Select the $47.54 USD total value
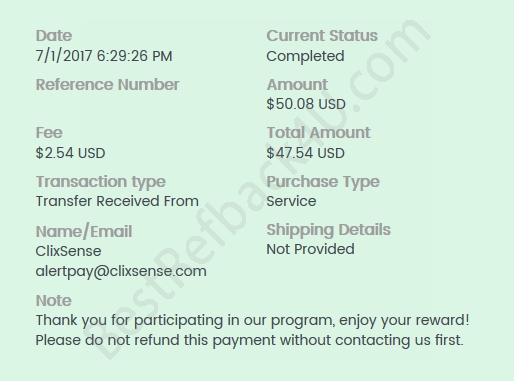 point(305,153)
